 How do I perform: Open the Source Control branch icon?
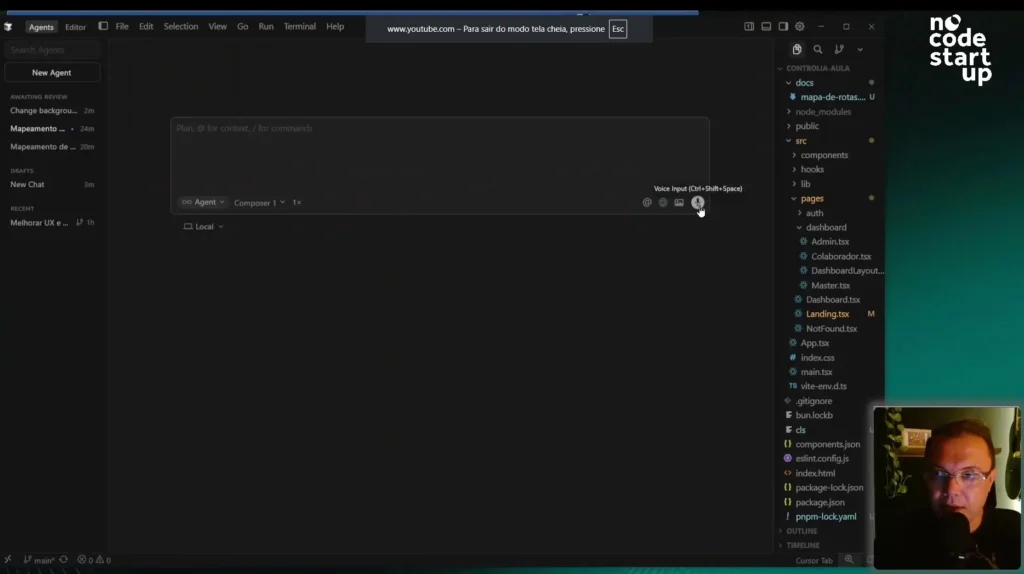tap(839, 50)
